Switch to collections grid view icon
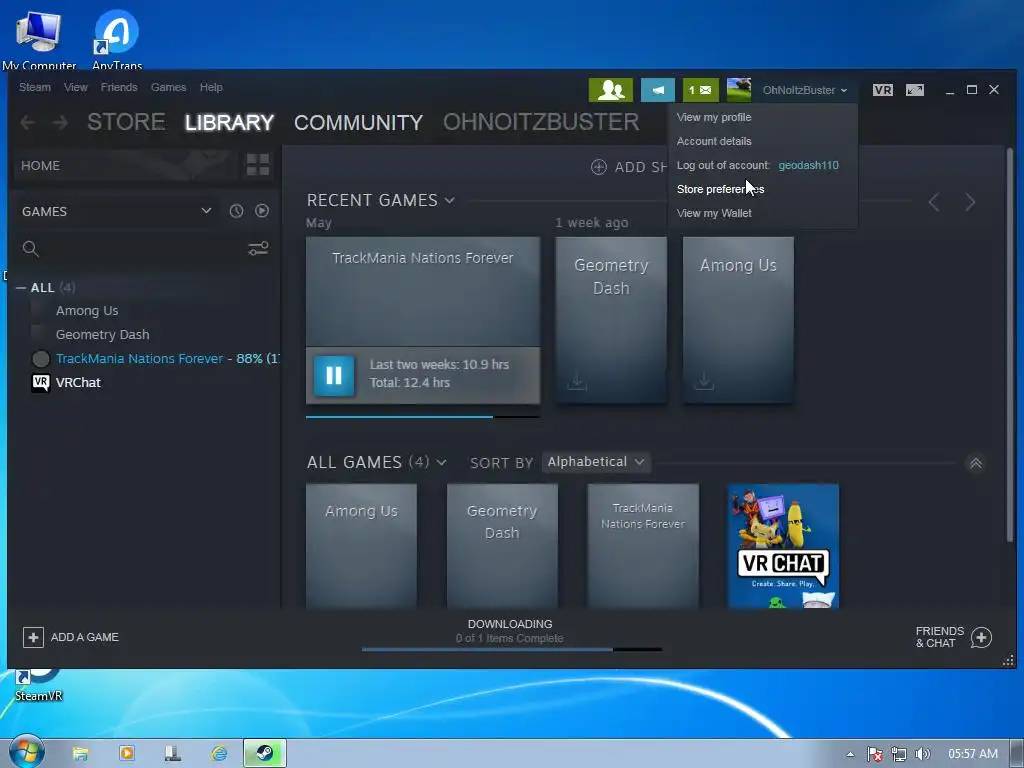Screen dimensions: 1024x768 pos(258,165)
